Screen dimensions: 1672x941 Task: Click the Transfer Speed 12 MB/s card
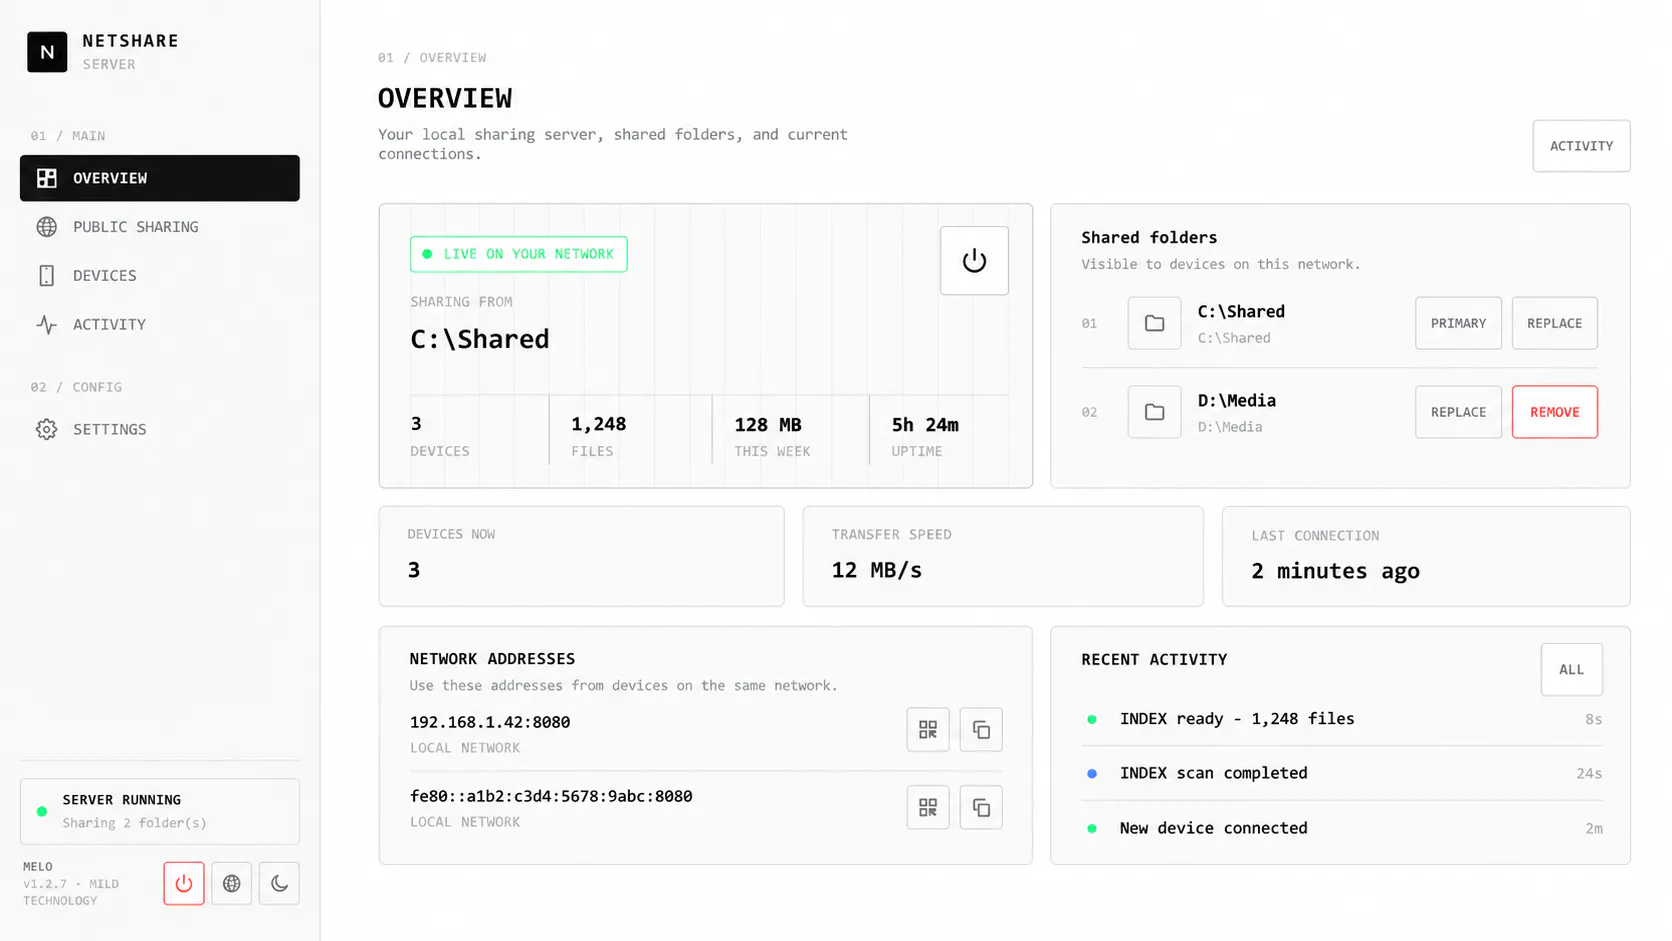(1003, 556)
